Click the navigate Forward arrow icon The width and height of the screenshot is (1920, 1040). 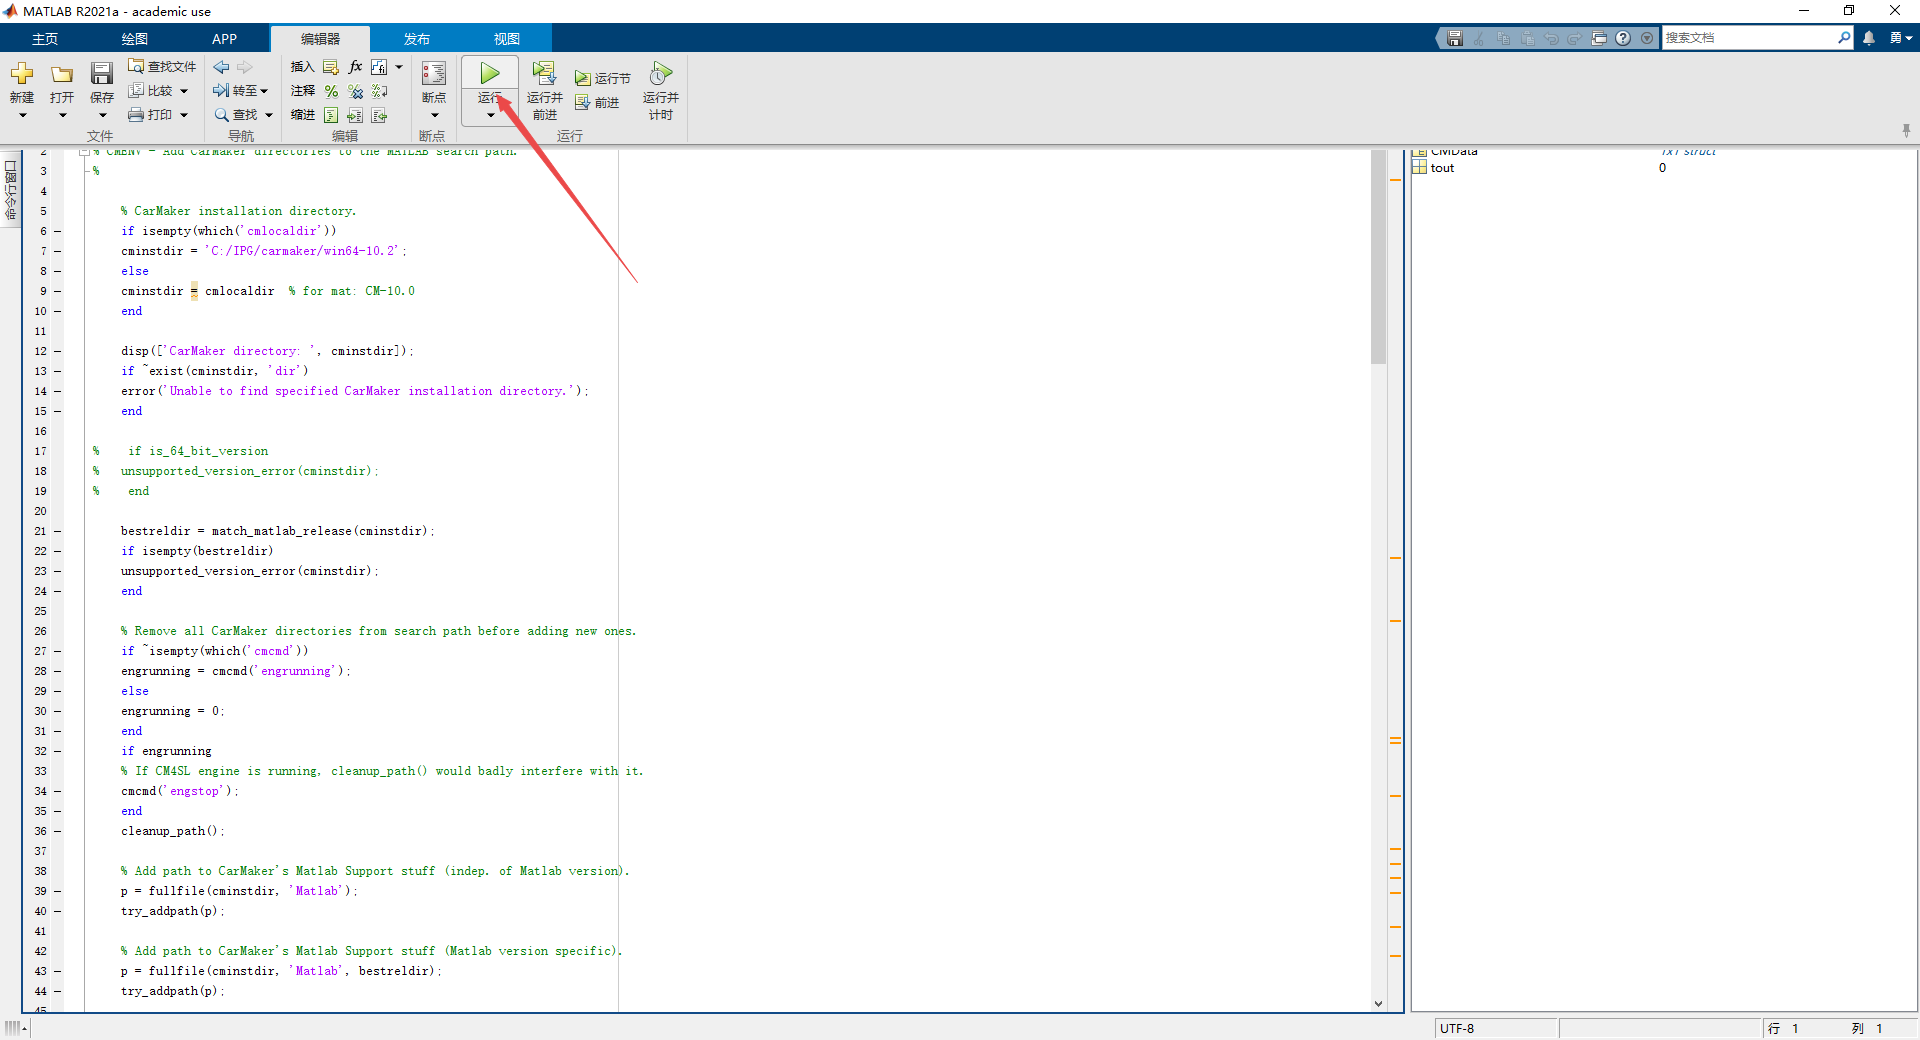tap(245, 67)
